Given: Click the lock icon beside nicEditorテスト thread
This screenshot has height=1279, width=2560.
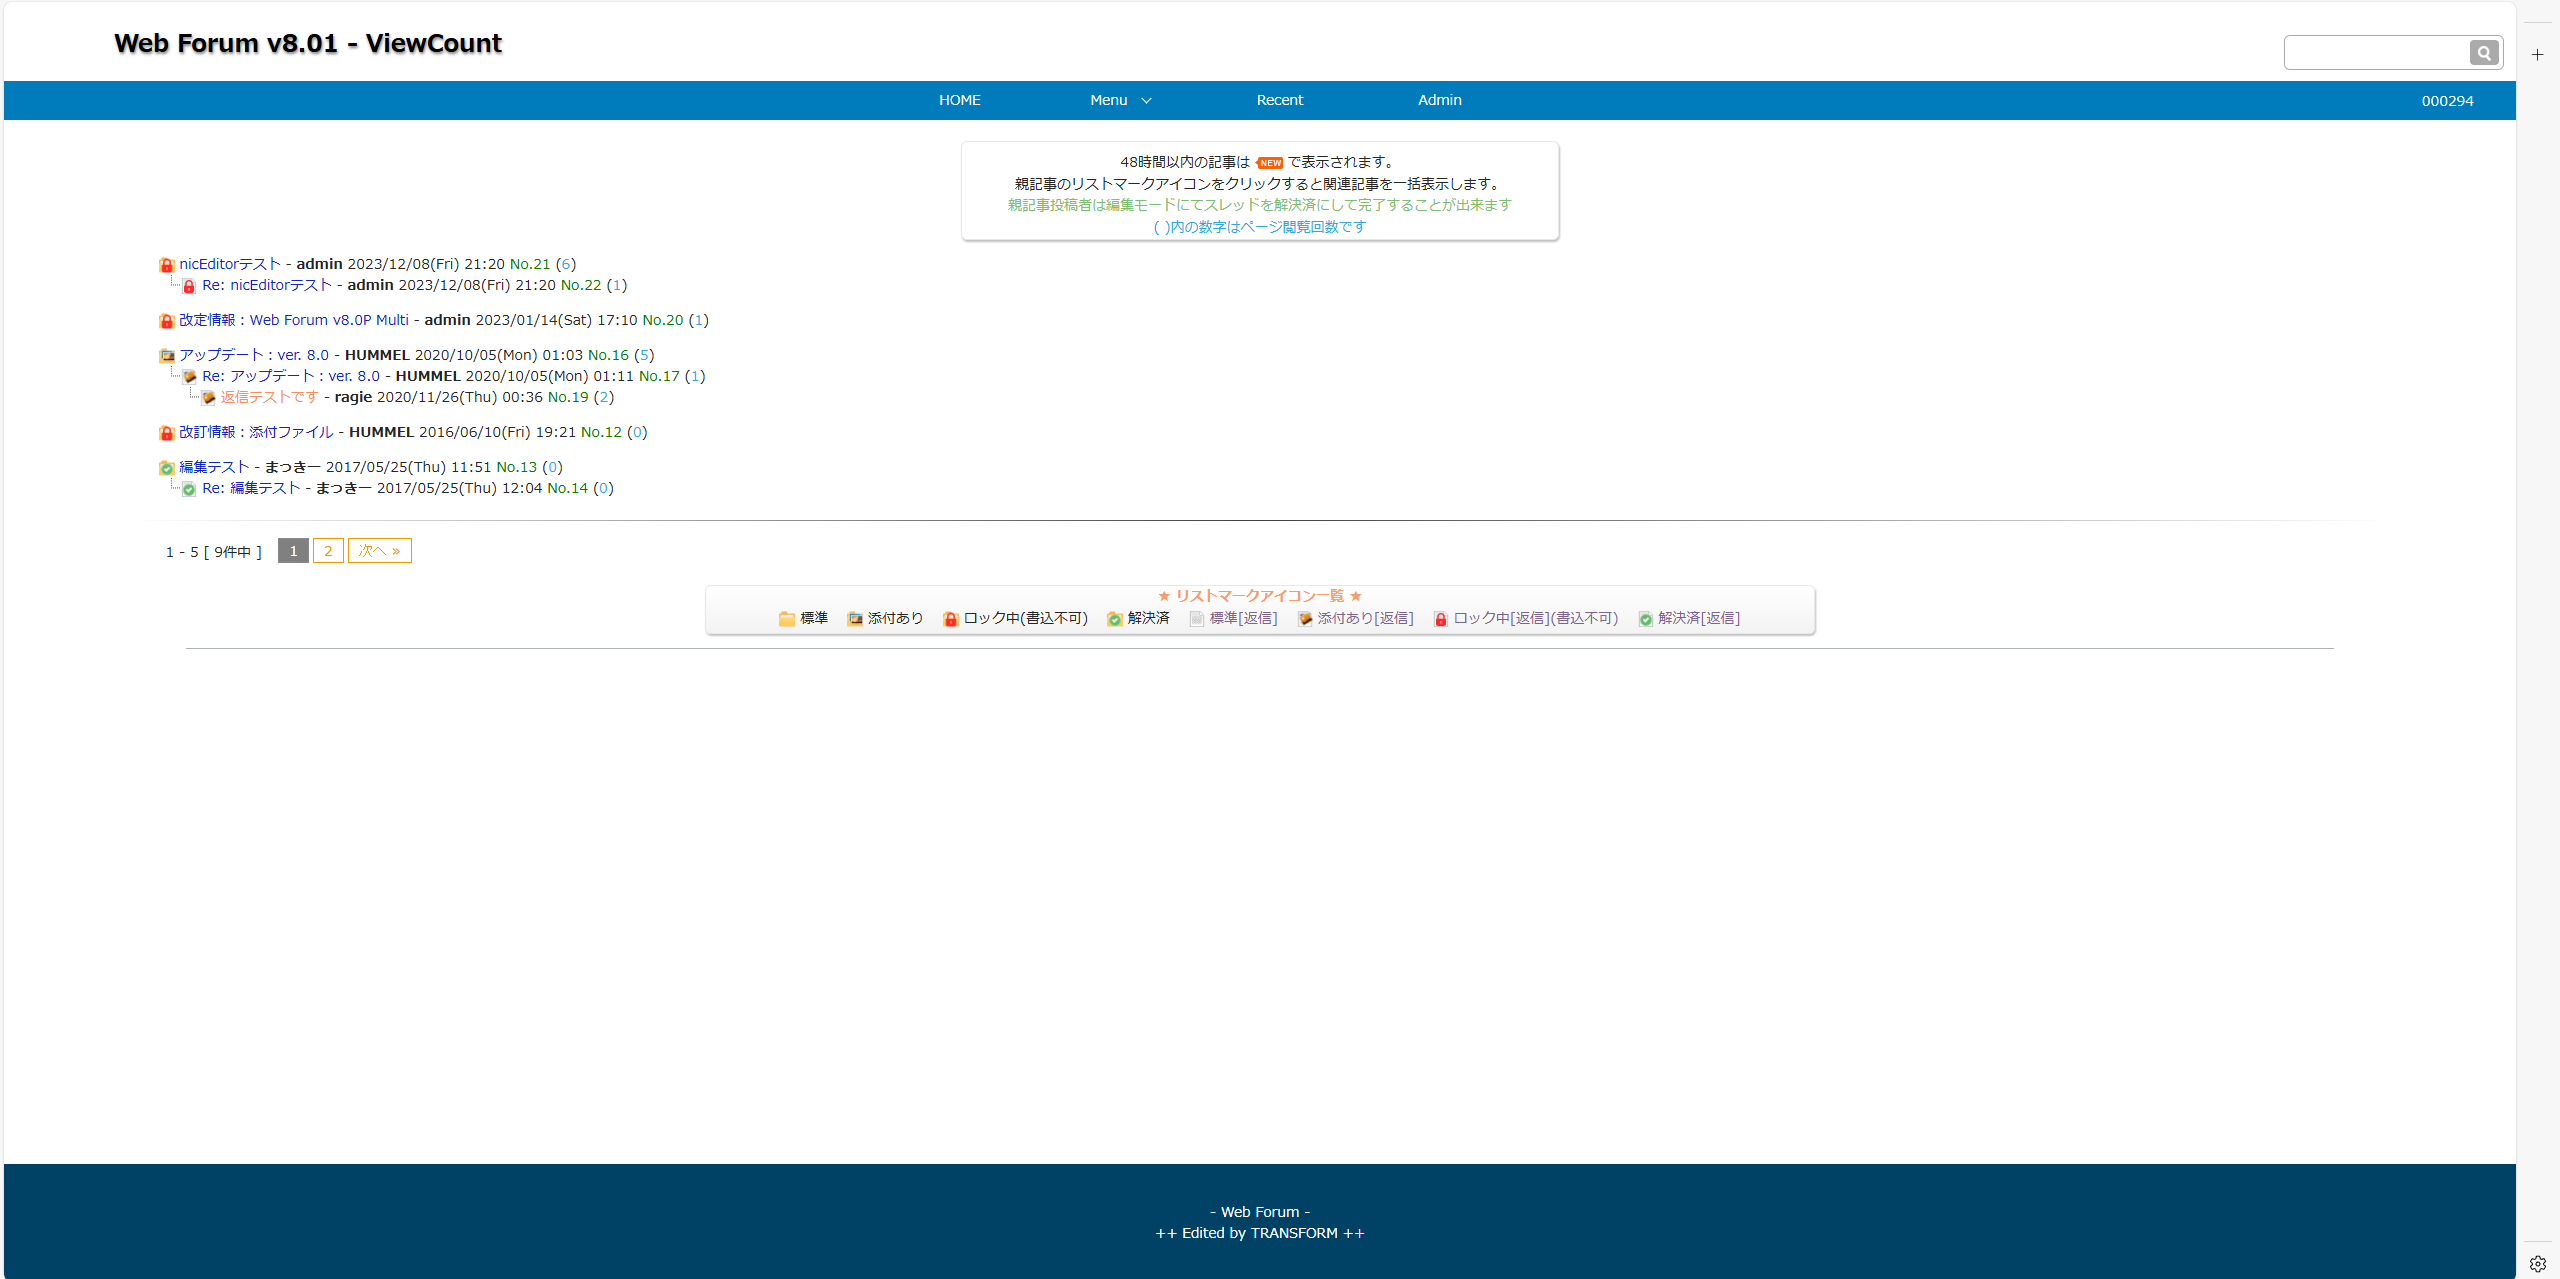Looking at the screenshot, I should pos(166,265).
